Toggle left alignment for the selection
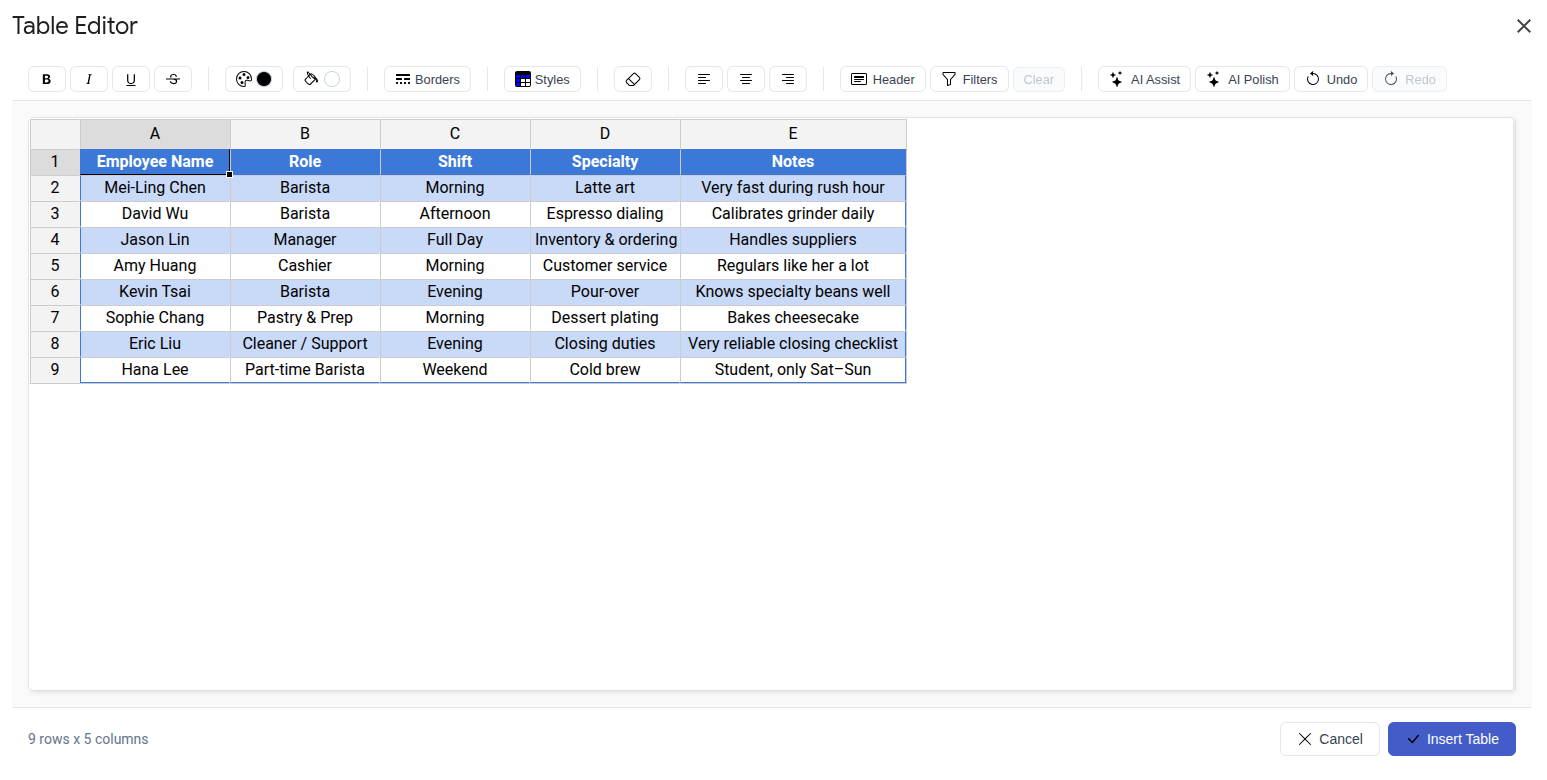1547x780 pixels. [703, 79]
